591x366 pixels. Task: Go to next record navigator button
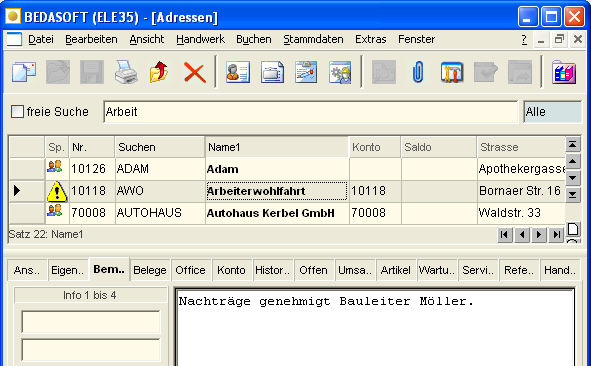pyautogui.click(x=539, y=235)
